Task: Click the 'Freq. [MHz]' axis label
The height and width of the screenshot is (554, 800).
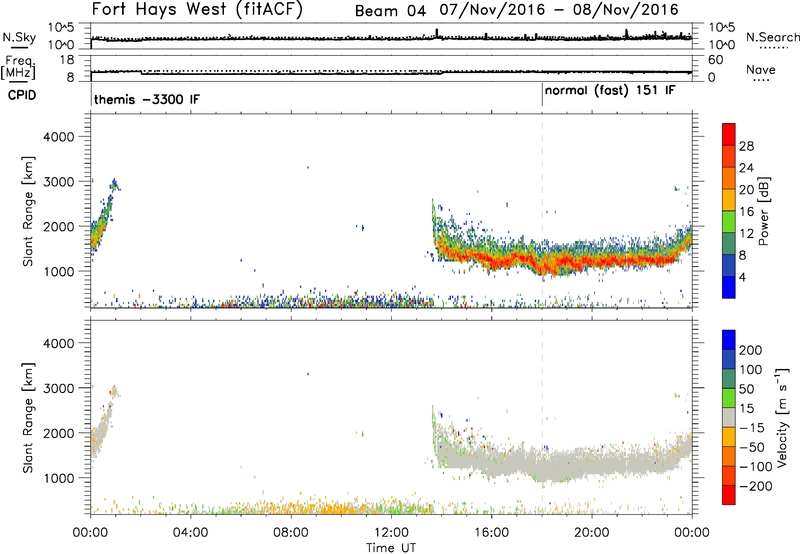Action: (x=18, y=67)
